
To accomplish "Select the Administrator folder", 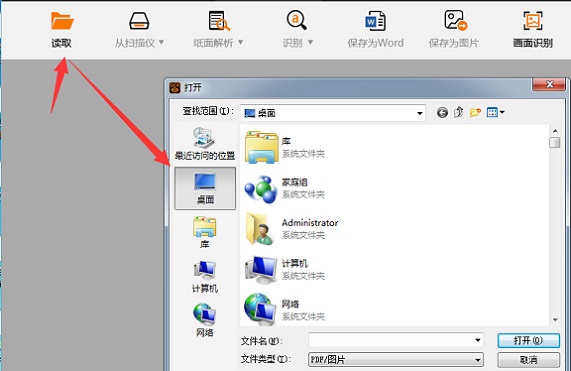I will click(291, 229).
